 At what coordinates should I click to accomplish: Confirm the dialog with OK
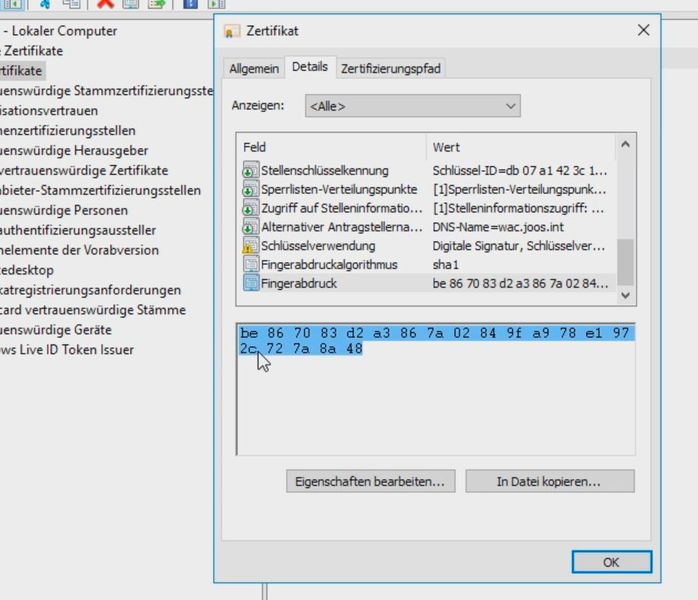(x=612, y=562)
